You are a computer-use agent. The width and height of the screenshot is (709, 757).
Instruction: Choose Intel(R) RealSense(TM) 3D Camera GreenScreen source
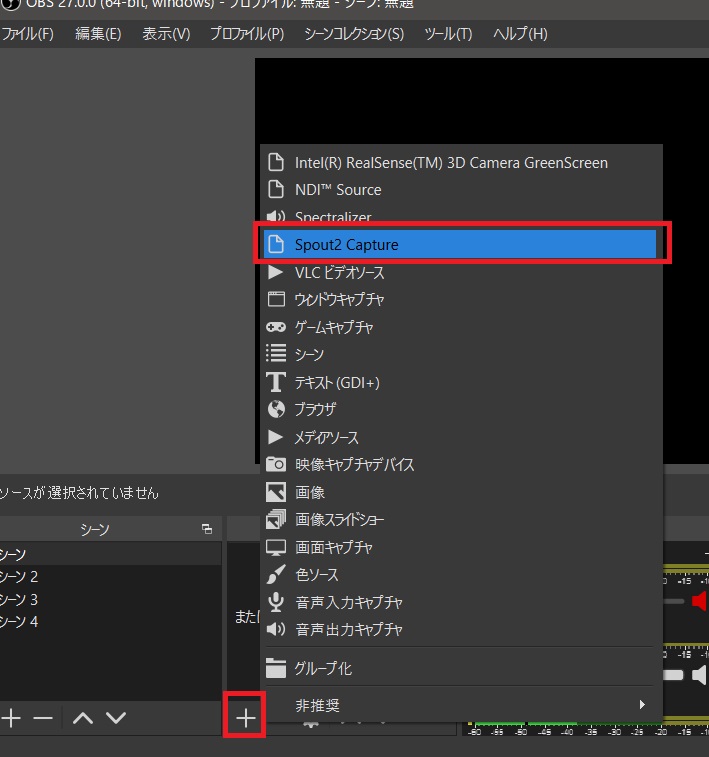point(460,163)
